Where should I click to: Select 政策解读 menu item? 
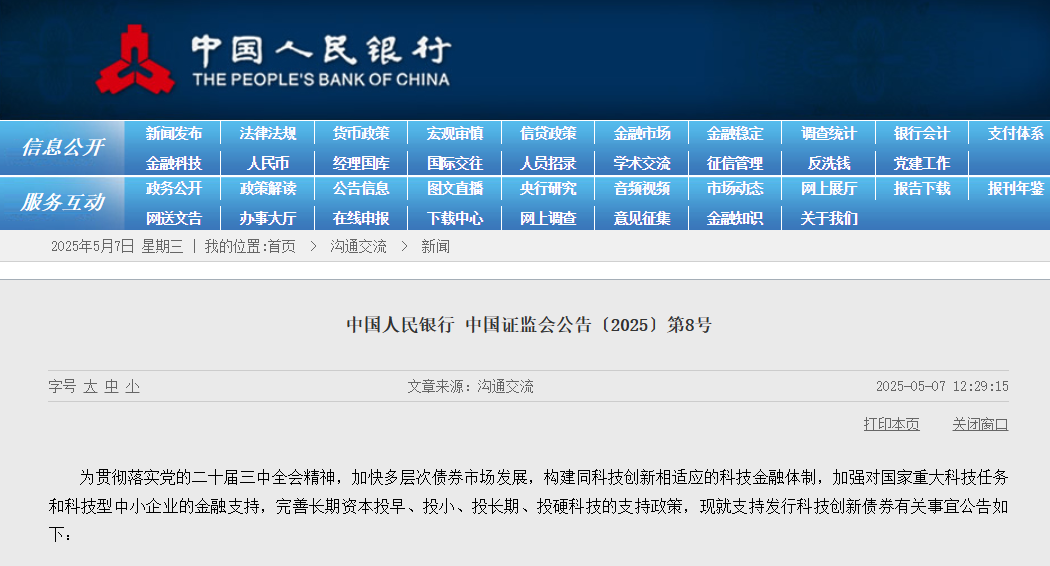pyautogui.click(x=268, y=189)
